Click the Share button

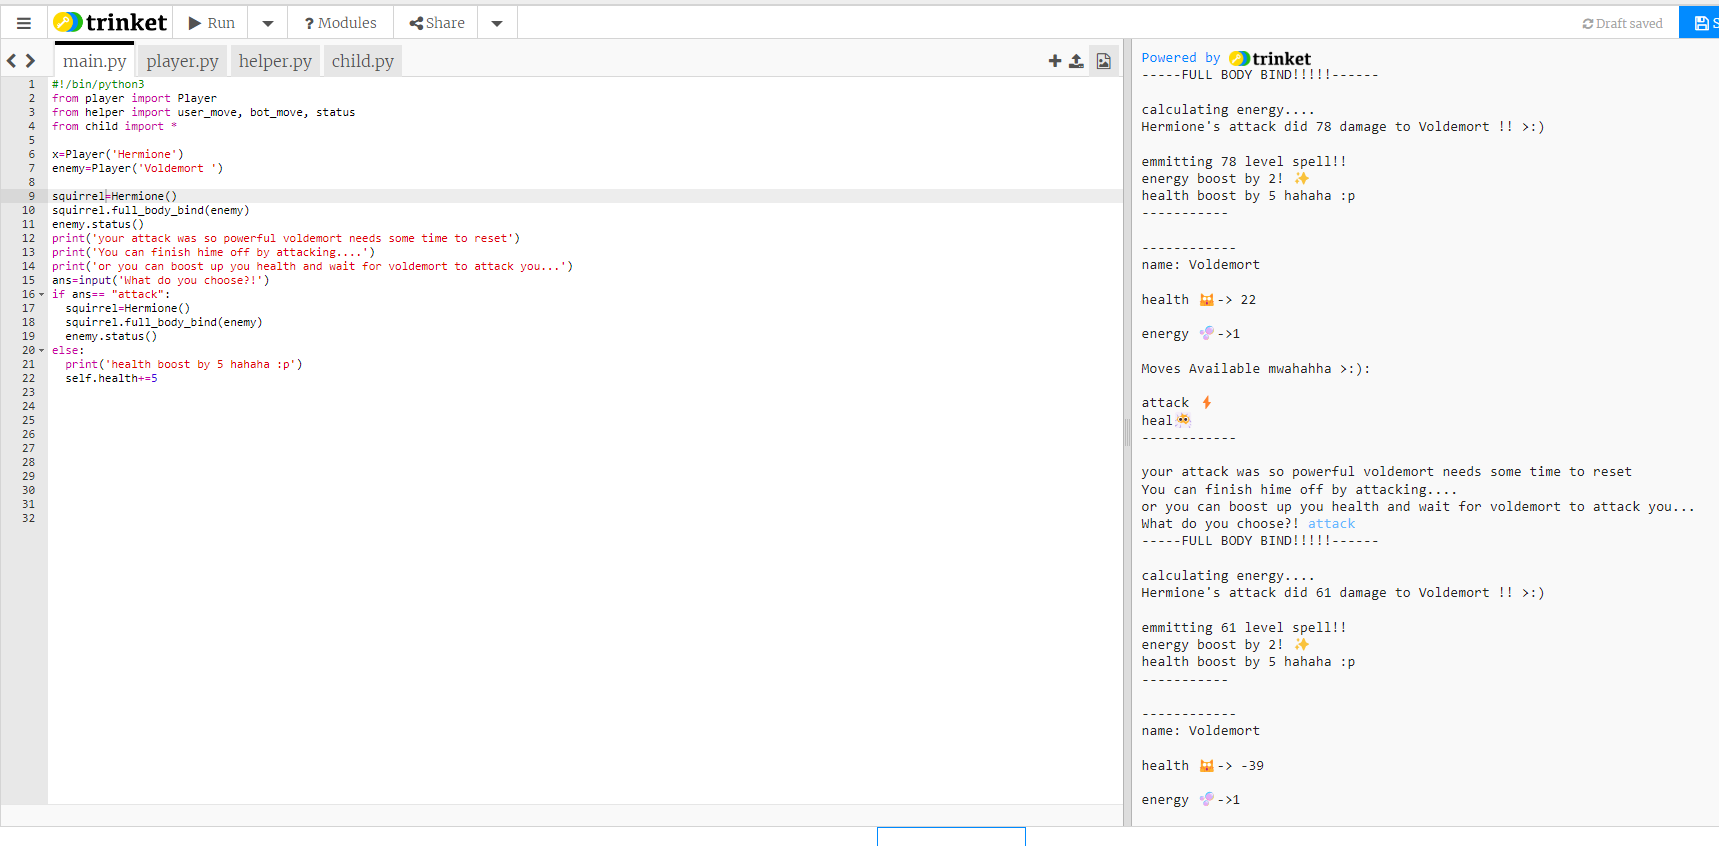click(437, 23)
